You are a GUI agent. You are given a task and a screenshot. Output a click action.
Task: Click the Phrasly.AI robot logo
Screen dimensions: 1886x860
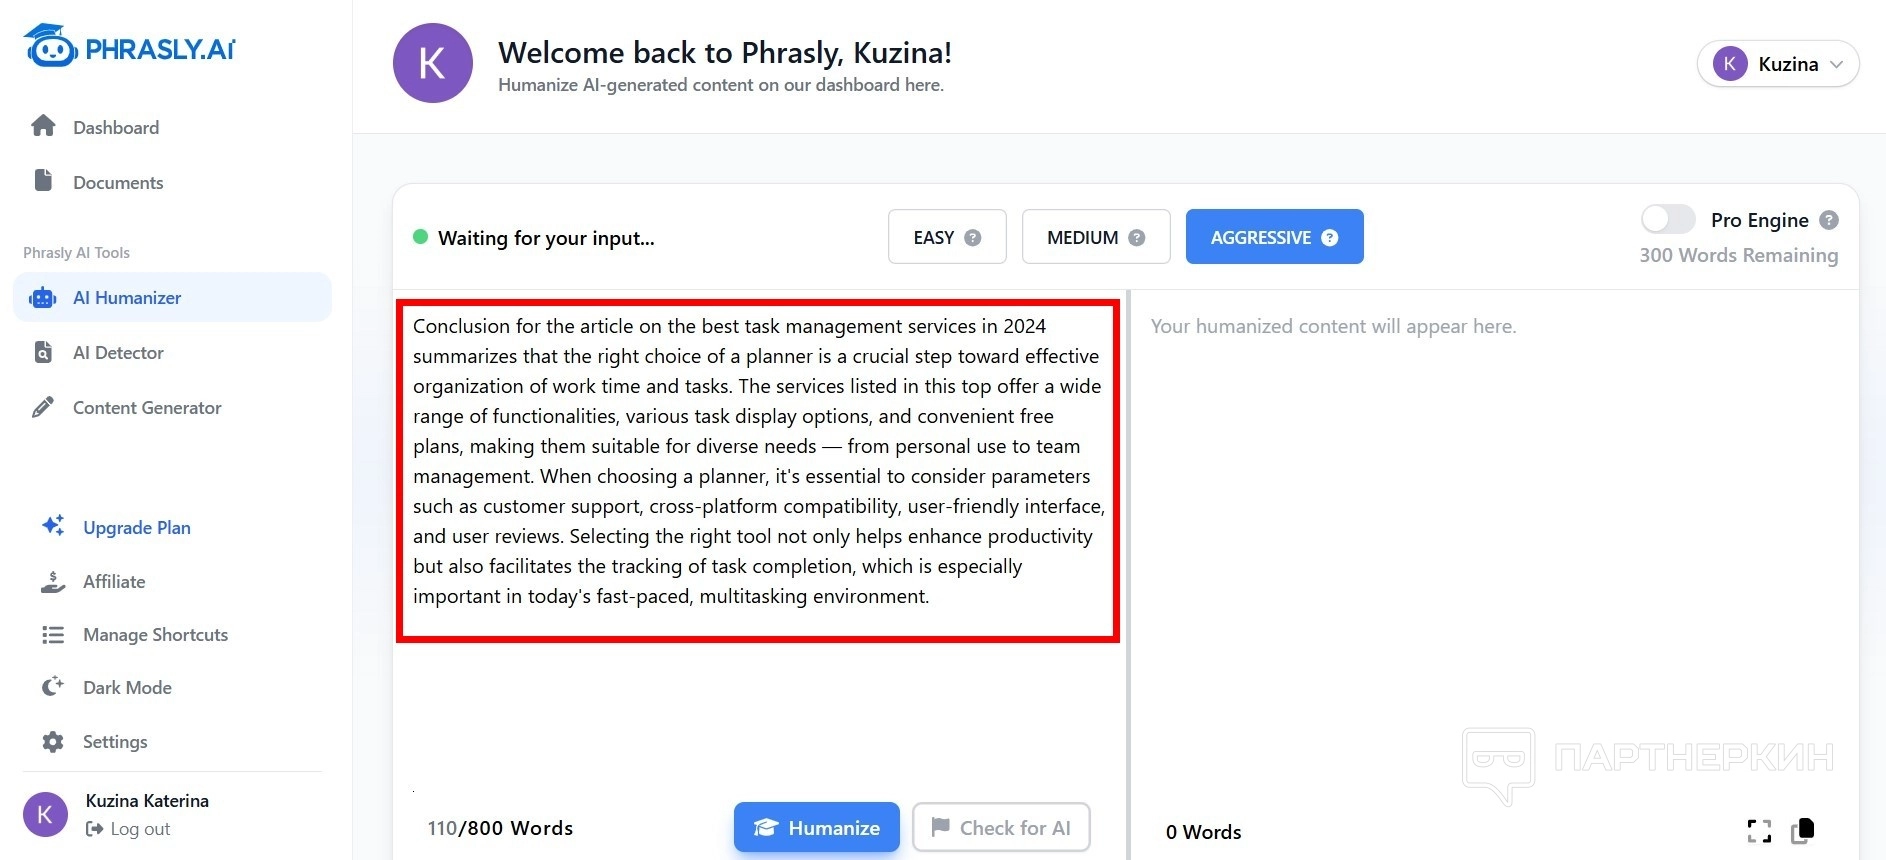coord(50,46)
